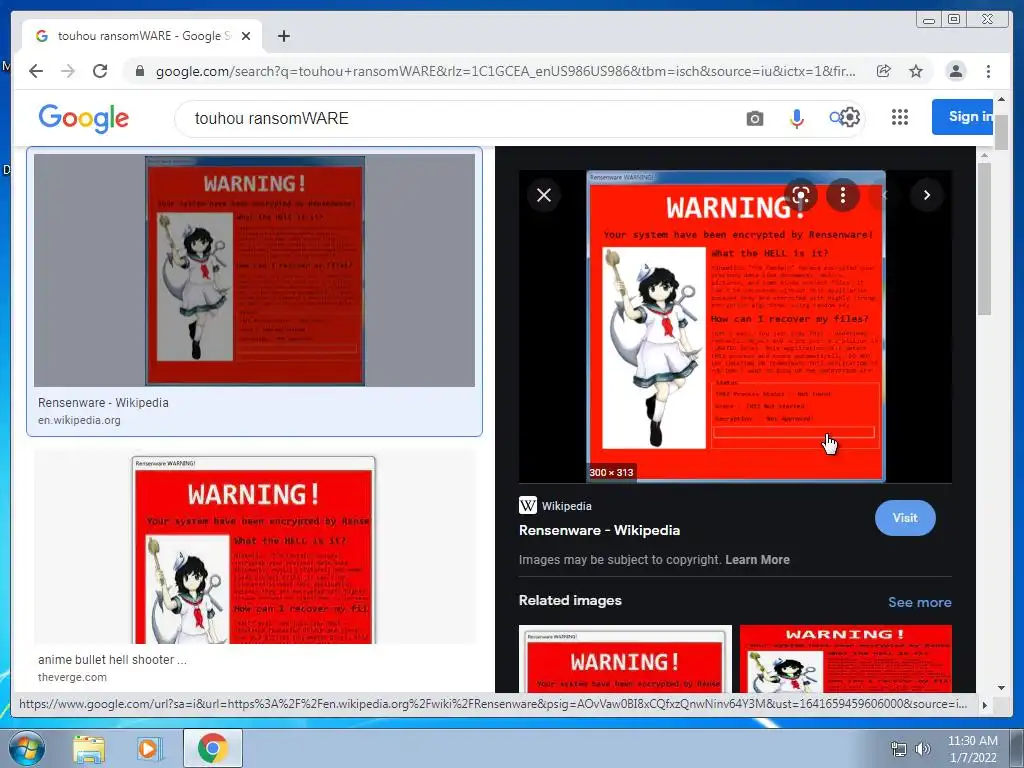The image size is (1024, 768).
Task: Select Rensenware Wikipedia result thumbnail
Action: pyautogui.click(x=255, y=270)
